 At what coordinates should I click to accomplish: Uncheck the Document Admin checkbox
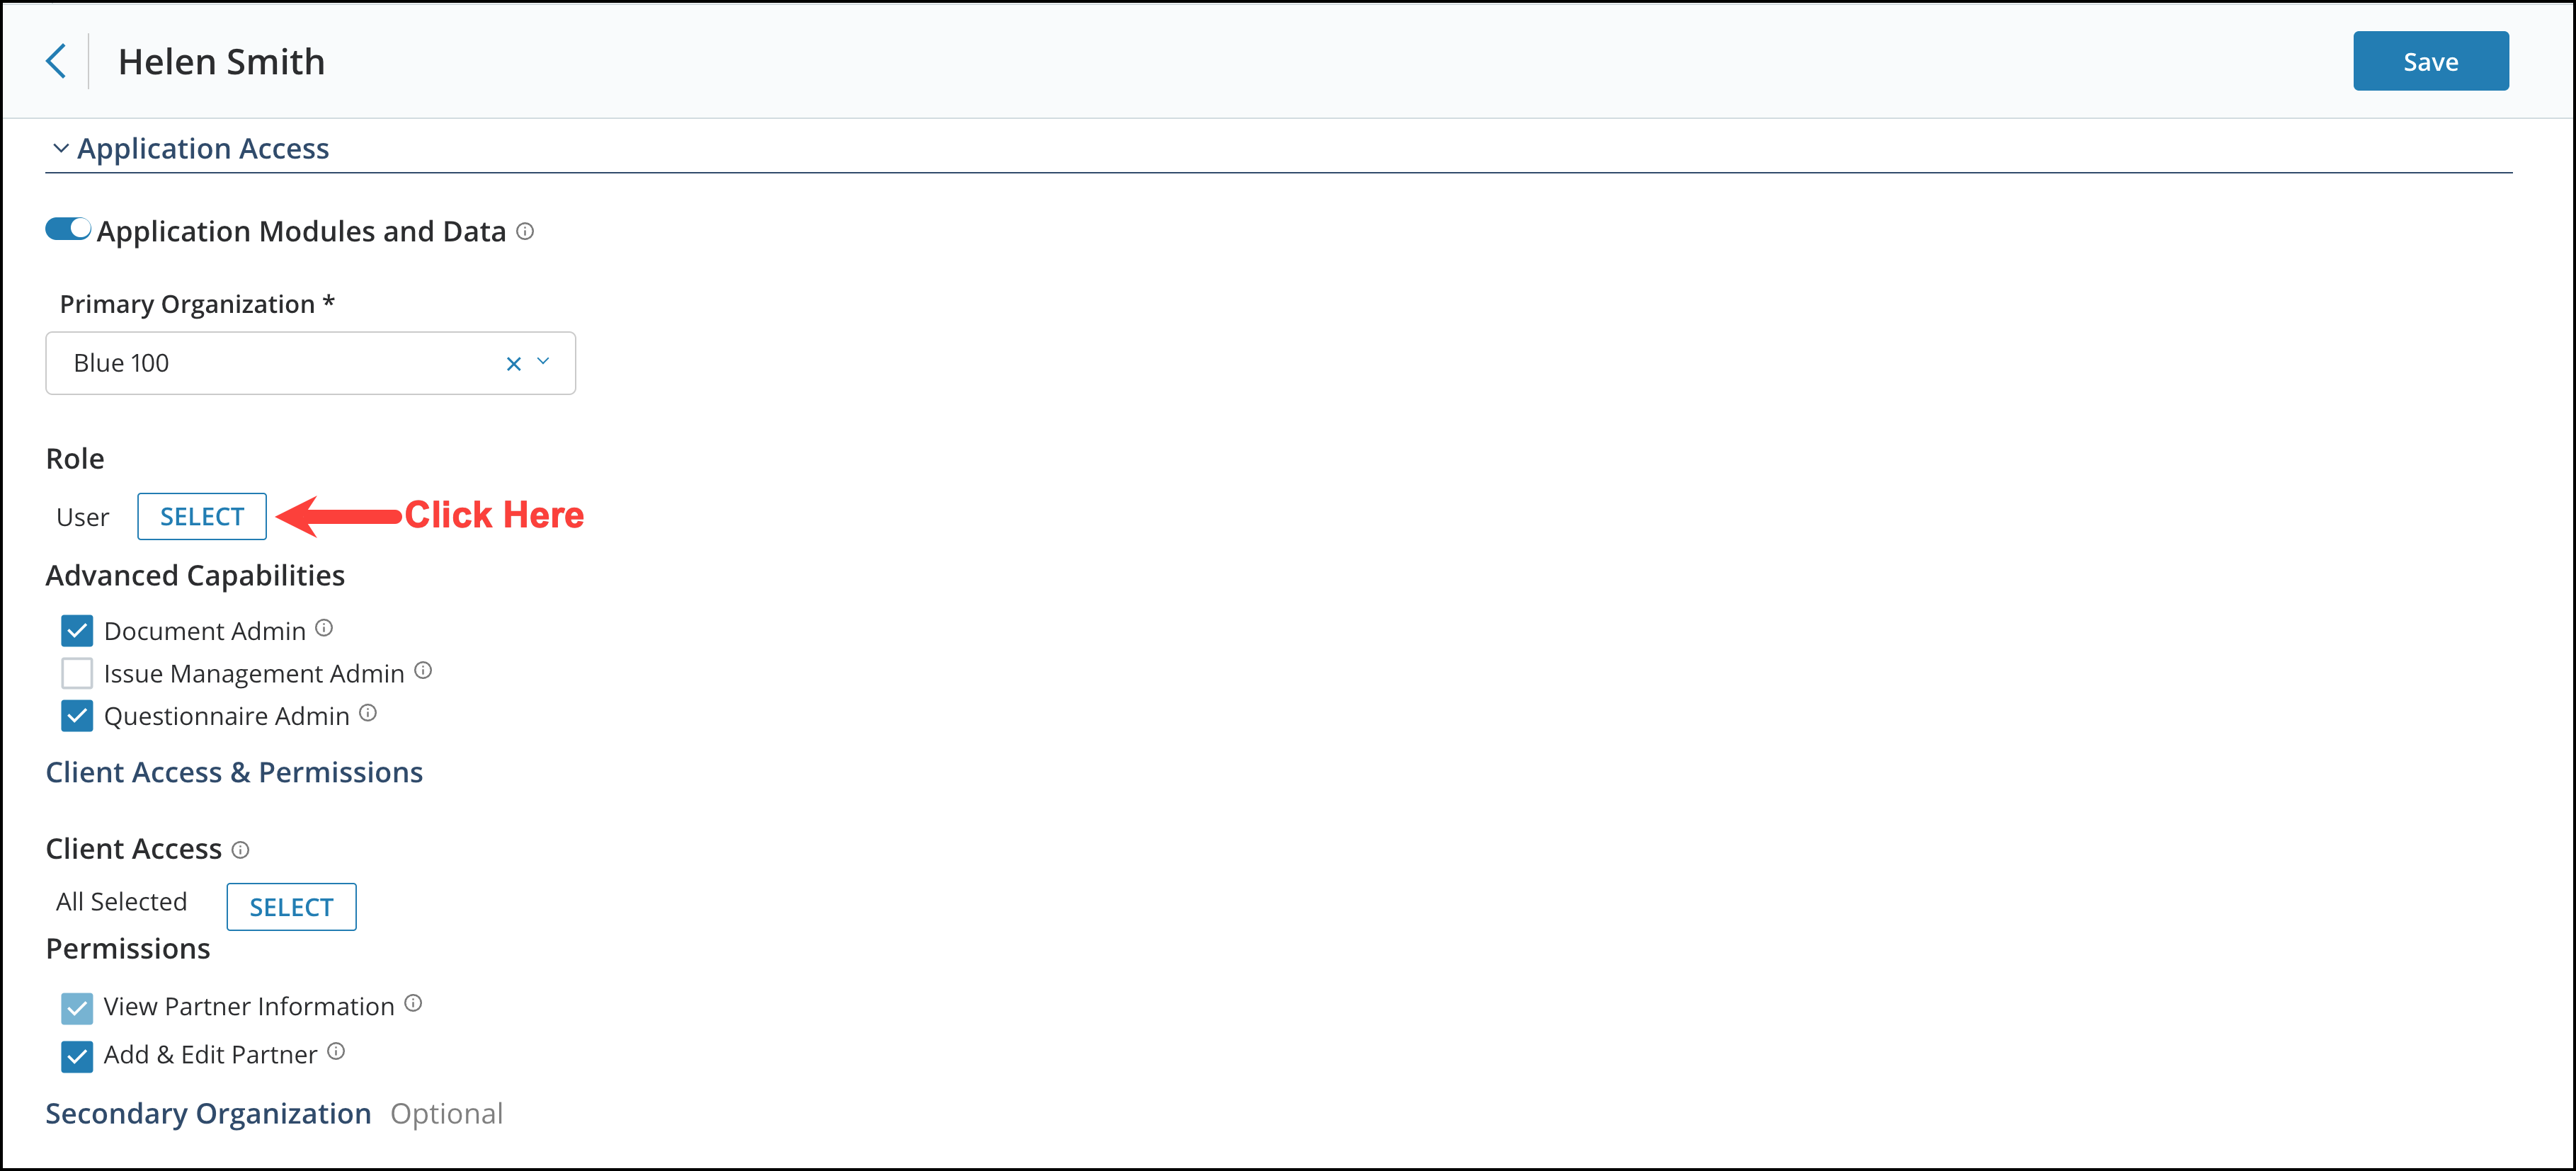(77, 631)
